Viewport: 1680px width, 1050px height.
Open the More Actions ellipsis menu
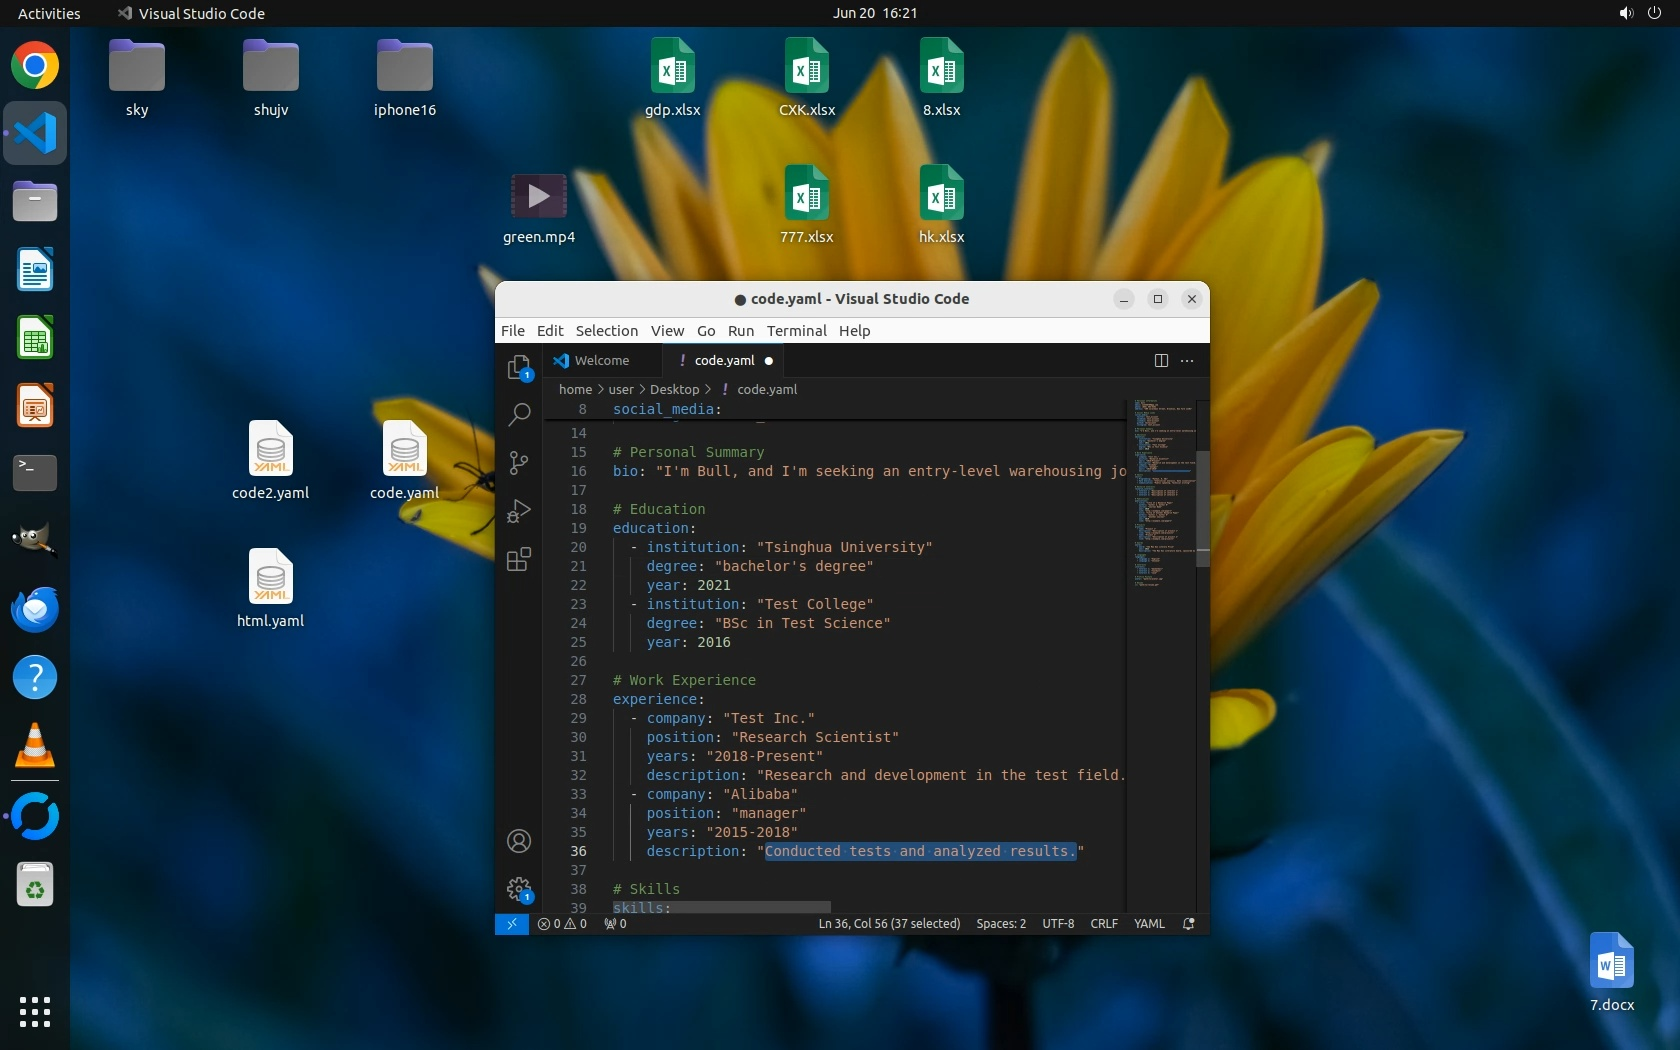click(1187, 361)
